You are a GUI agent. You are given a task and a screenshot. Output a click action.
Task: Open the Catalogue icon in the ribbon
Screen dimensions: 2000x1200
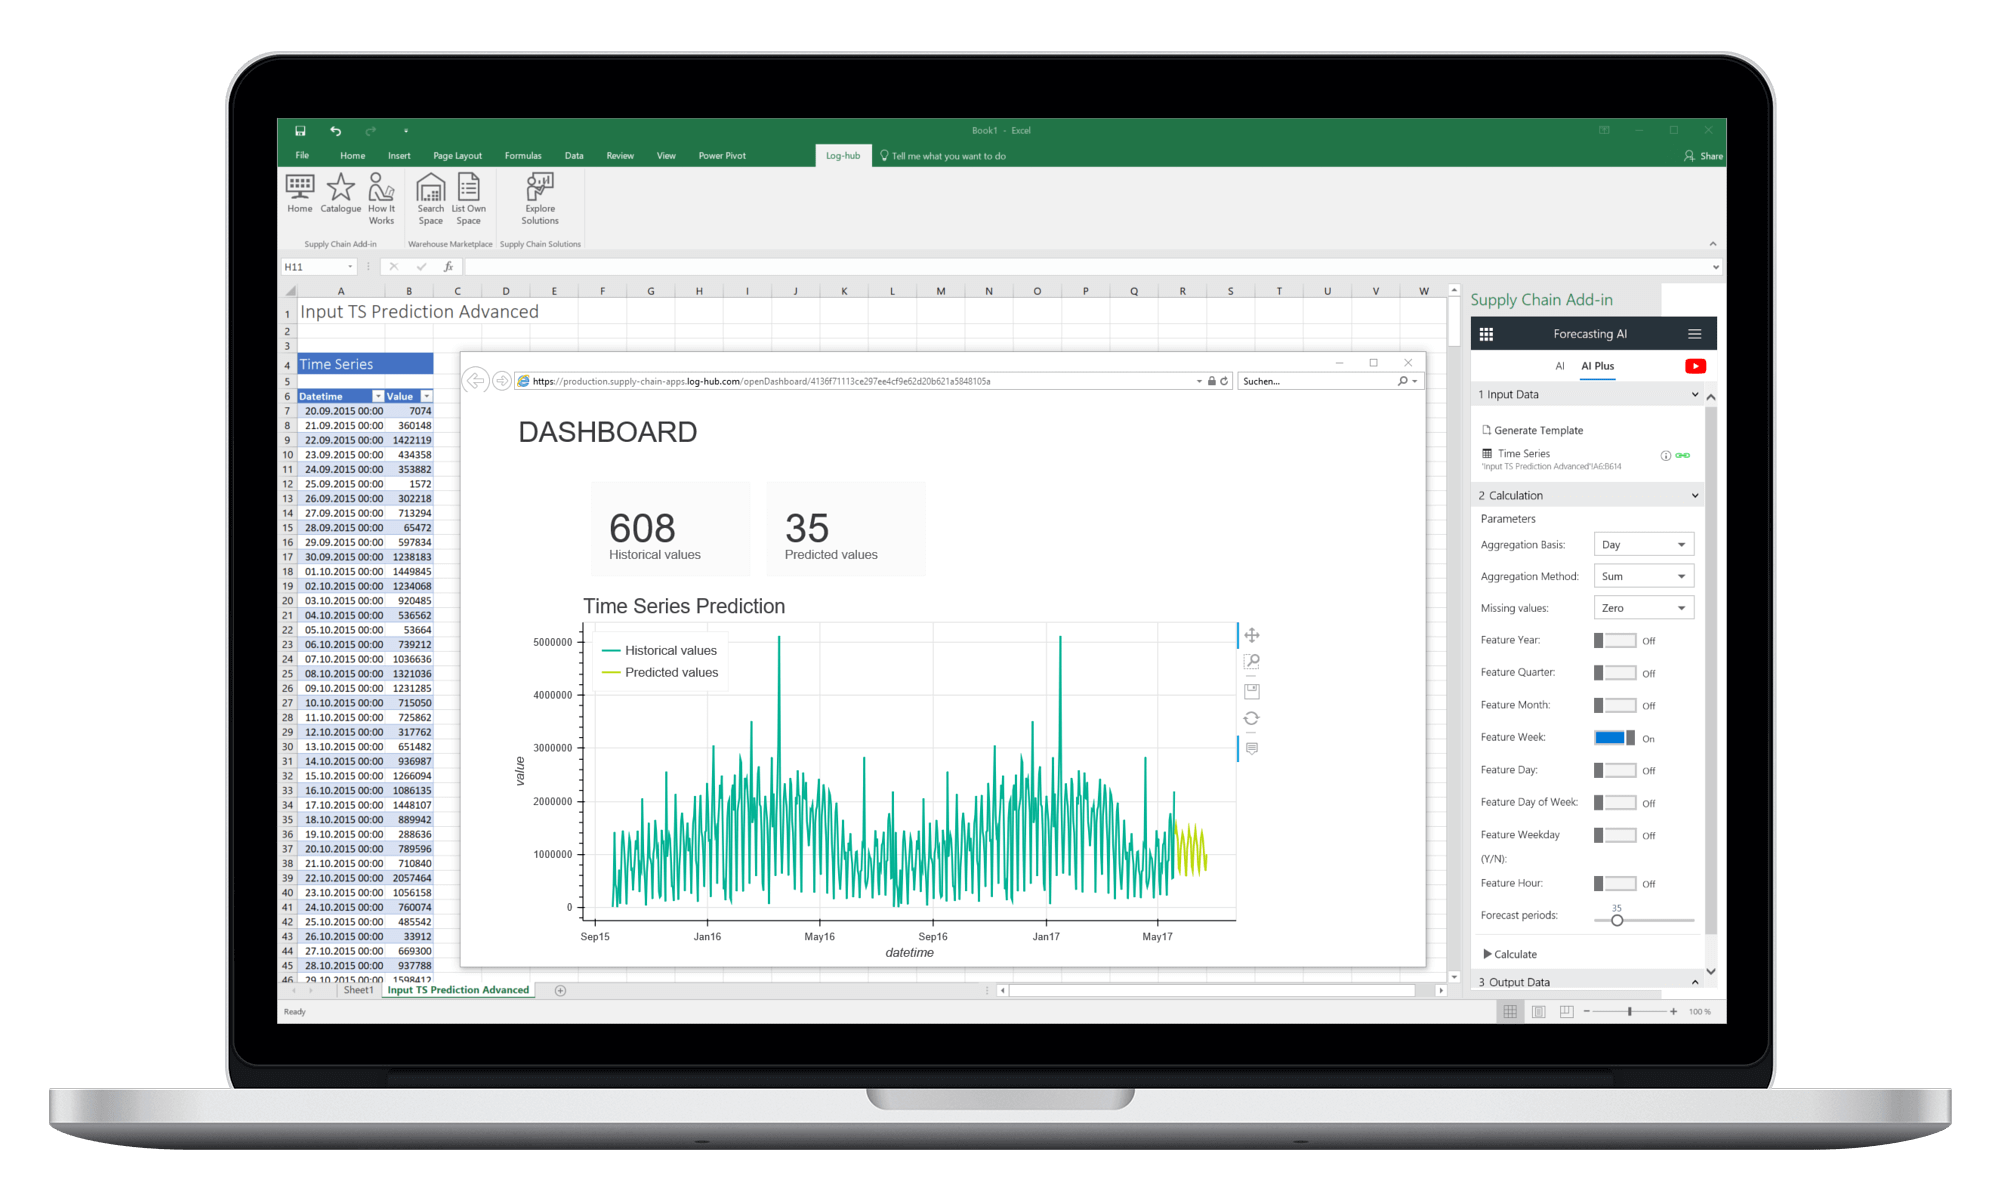click(340, 195)
